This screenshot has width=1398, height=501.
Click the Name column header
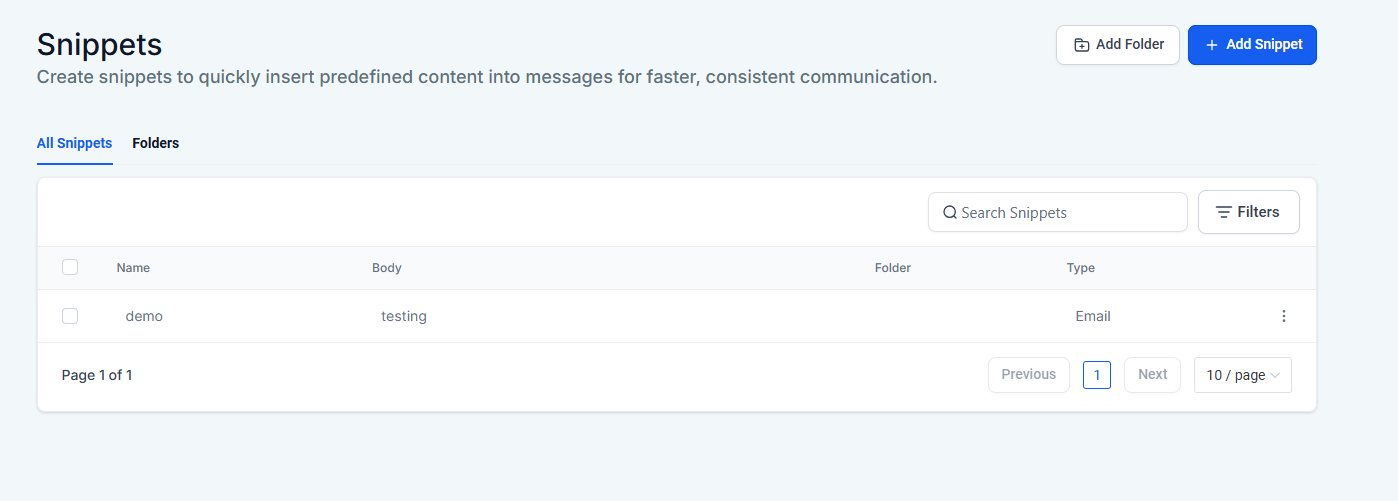133,268
